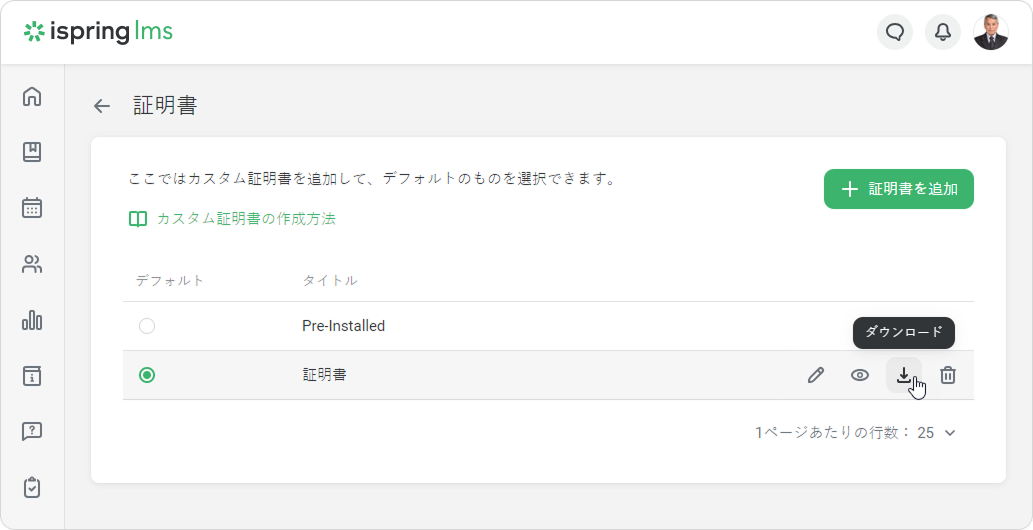
Task: Click the 証明書を追加 button
Action: (x=898, y=189)
